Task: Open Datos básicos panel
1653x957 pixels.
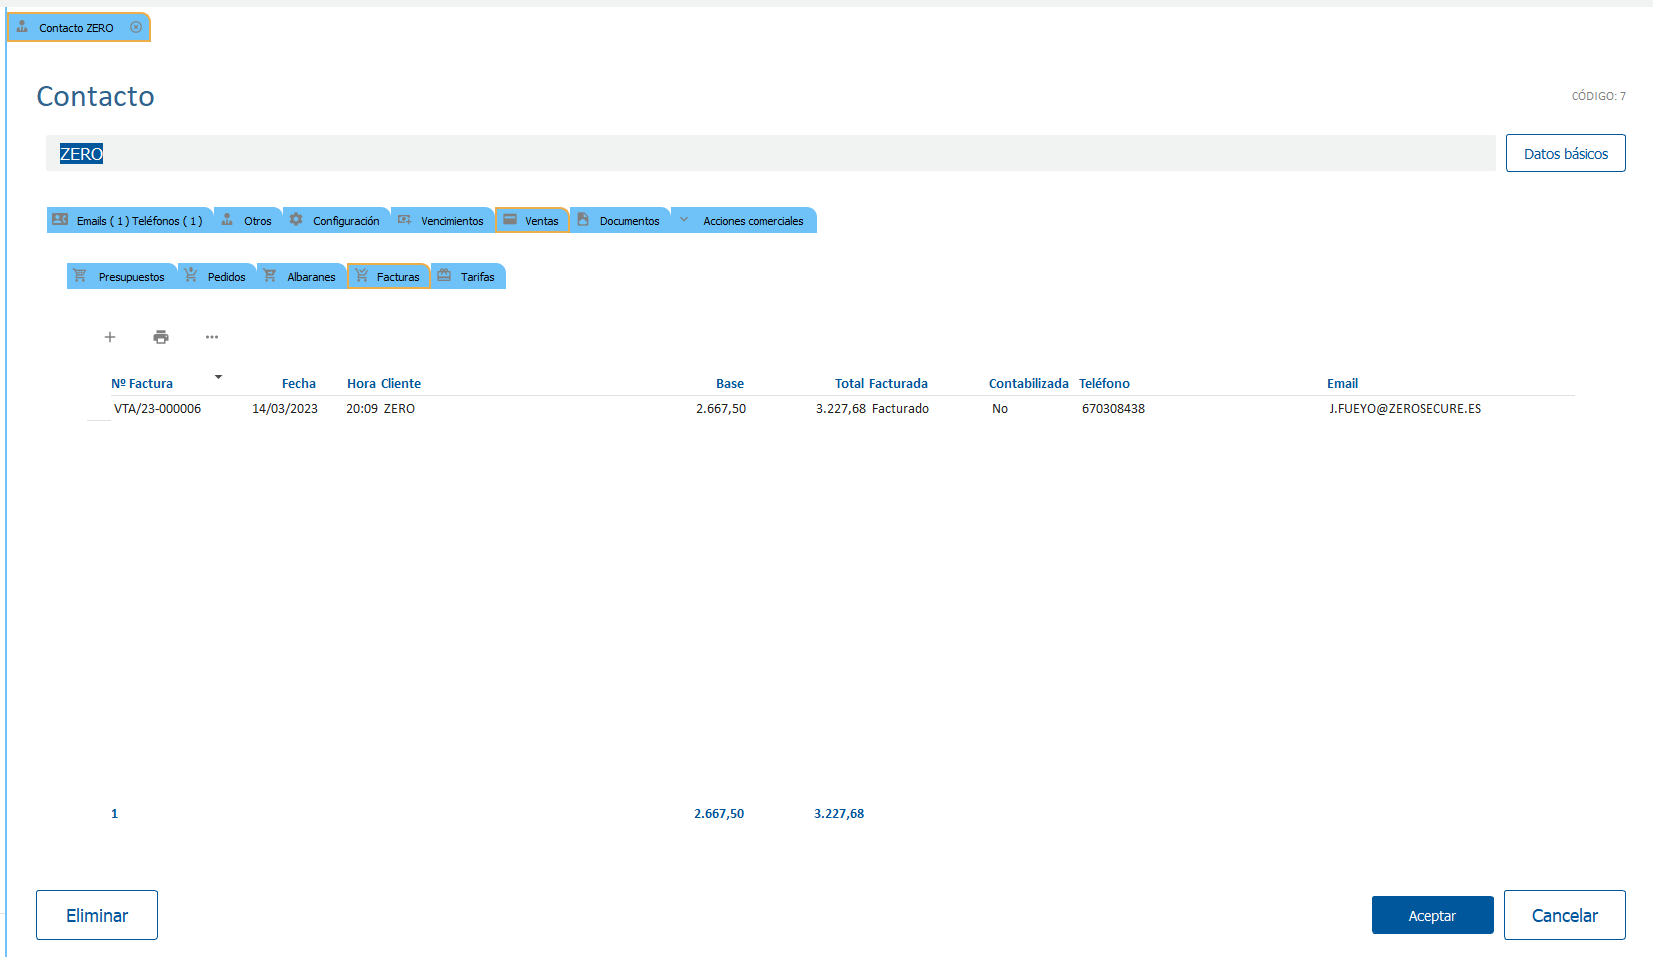Action: pyautogui.click(x=1565, y=153)
